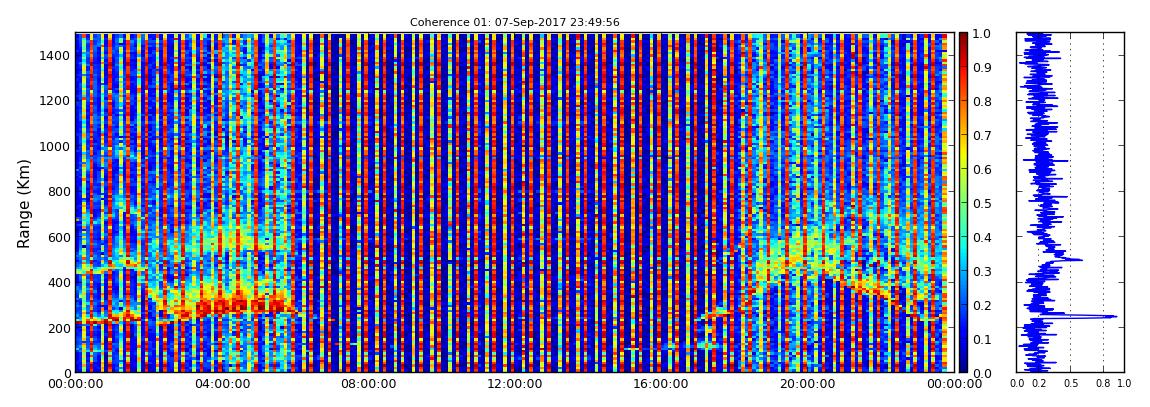
Task: Click the plot title 'Coherence 01: 07-Sep-2017 23:49:56'
Action: [515, 22]
